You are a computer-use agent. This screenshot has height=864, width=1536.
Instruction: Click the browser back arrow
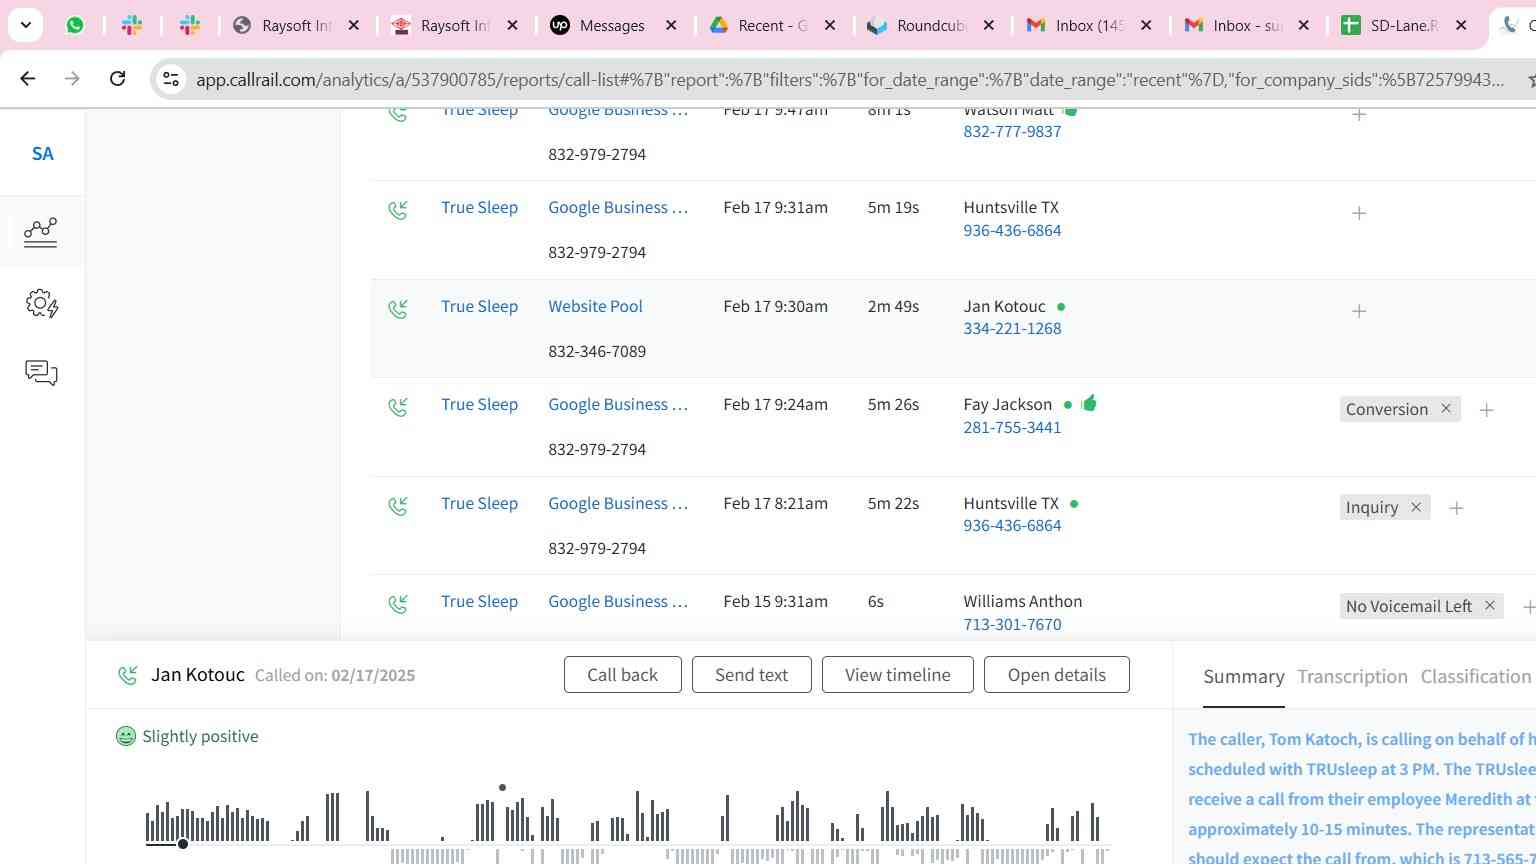[x=28, y=78]
